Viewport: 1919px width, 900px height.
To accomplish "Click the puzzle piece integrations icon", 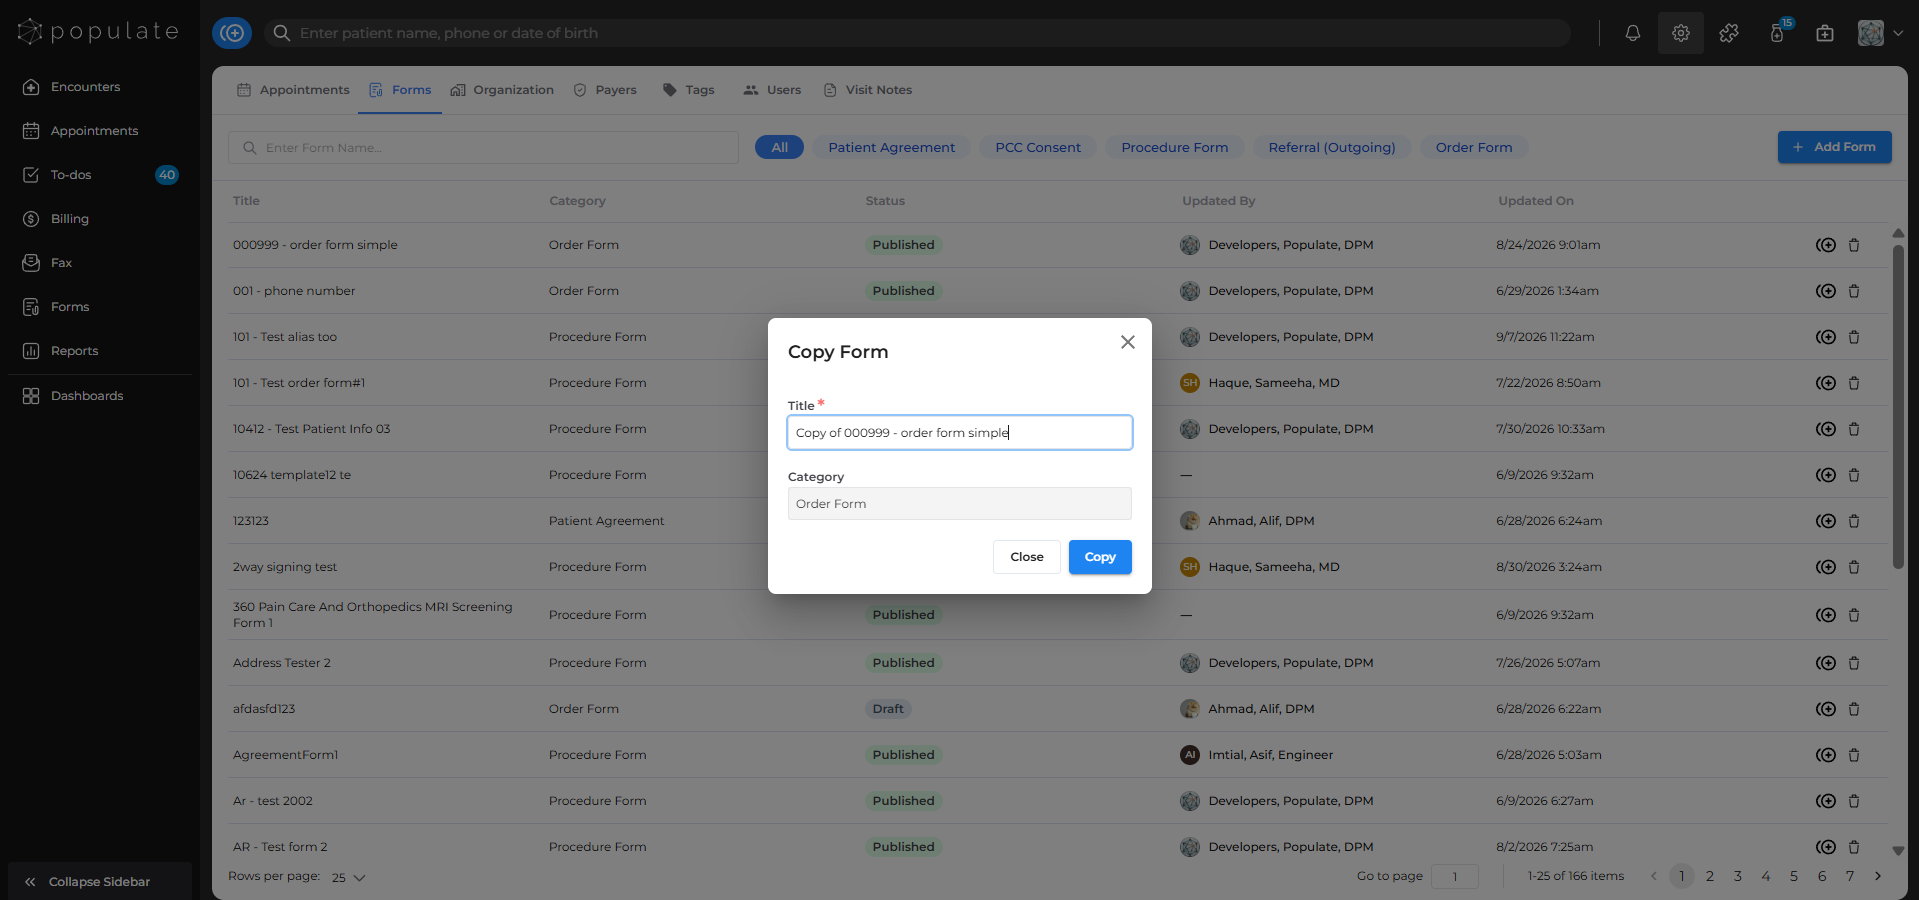I will (1729, 33).
